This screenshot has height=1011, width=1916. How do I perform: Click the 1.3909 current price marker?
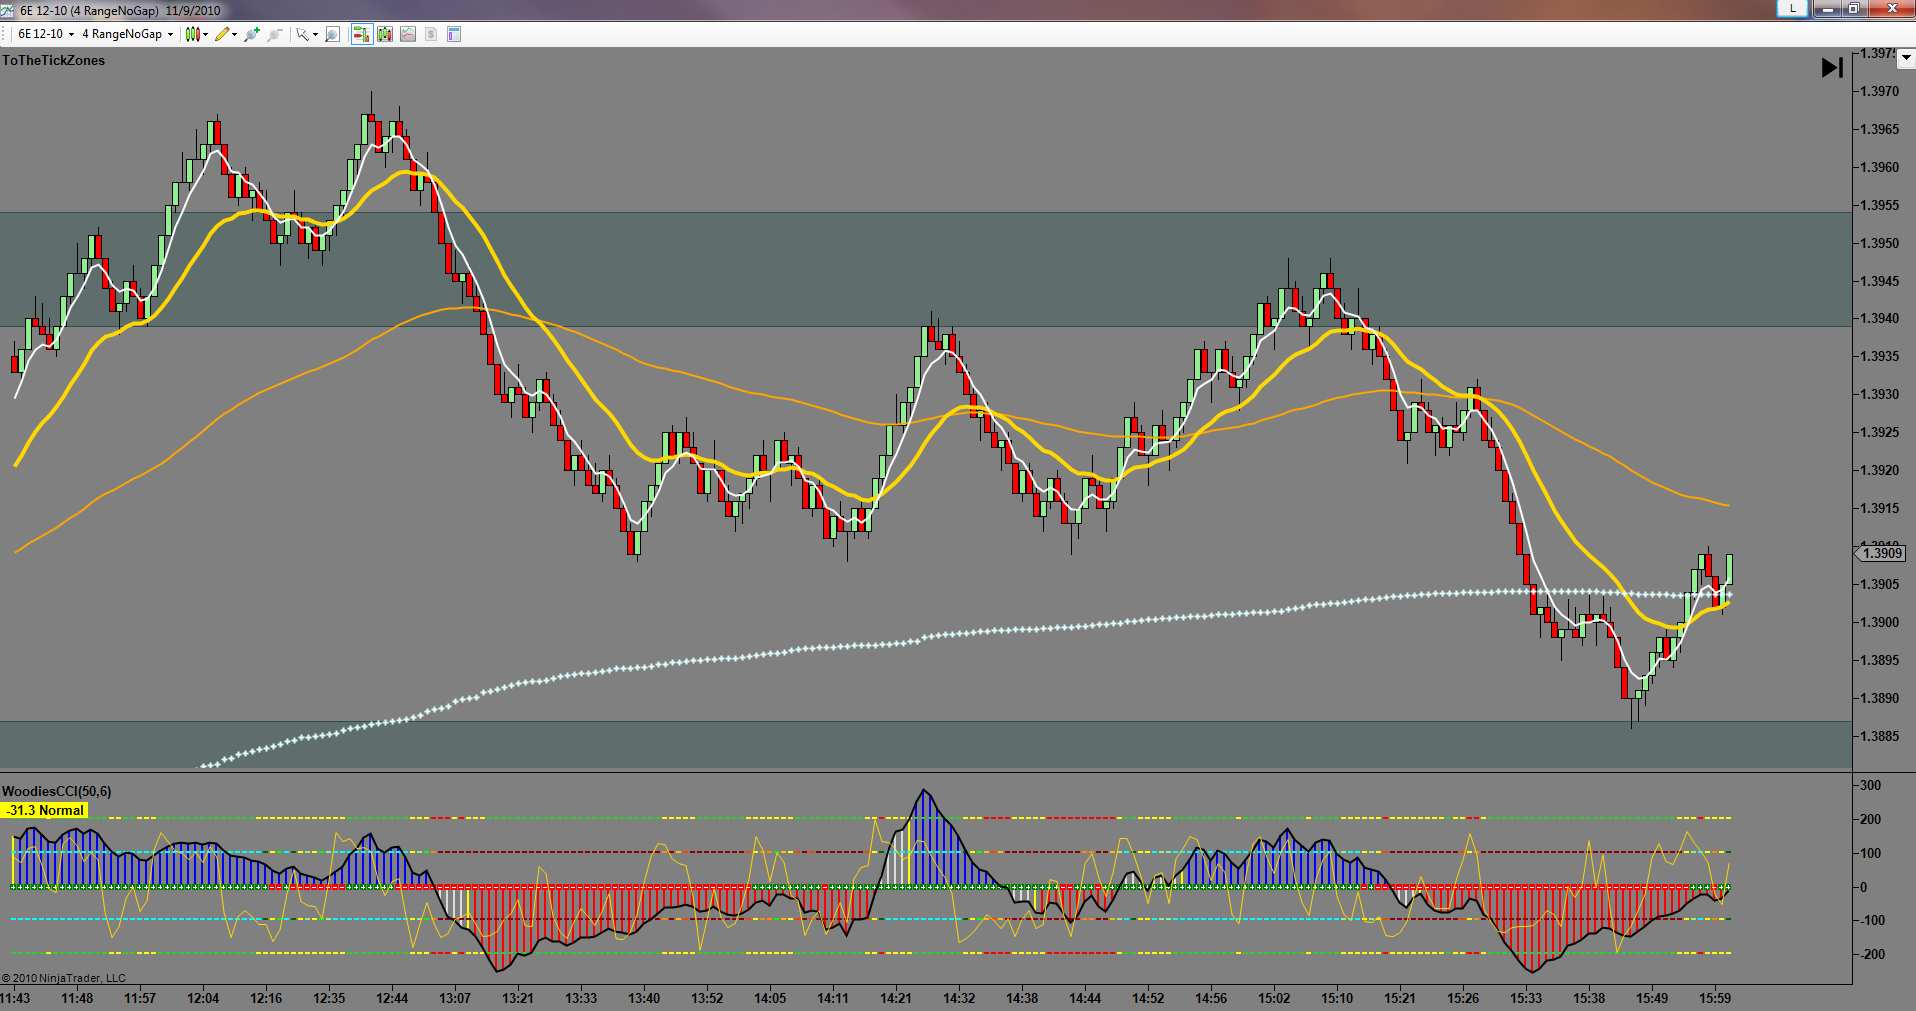(x=1881, y=553)
